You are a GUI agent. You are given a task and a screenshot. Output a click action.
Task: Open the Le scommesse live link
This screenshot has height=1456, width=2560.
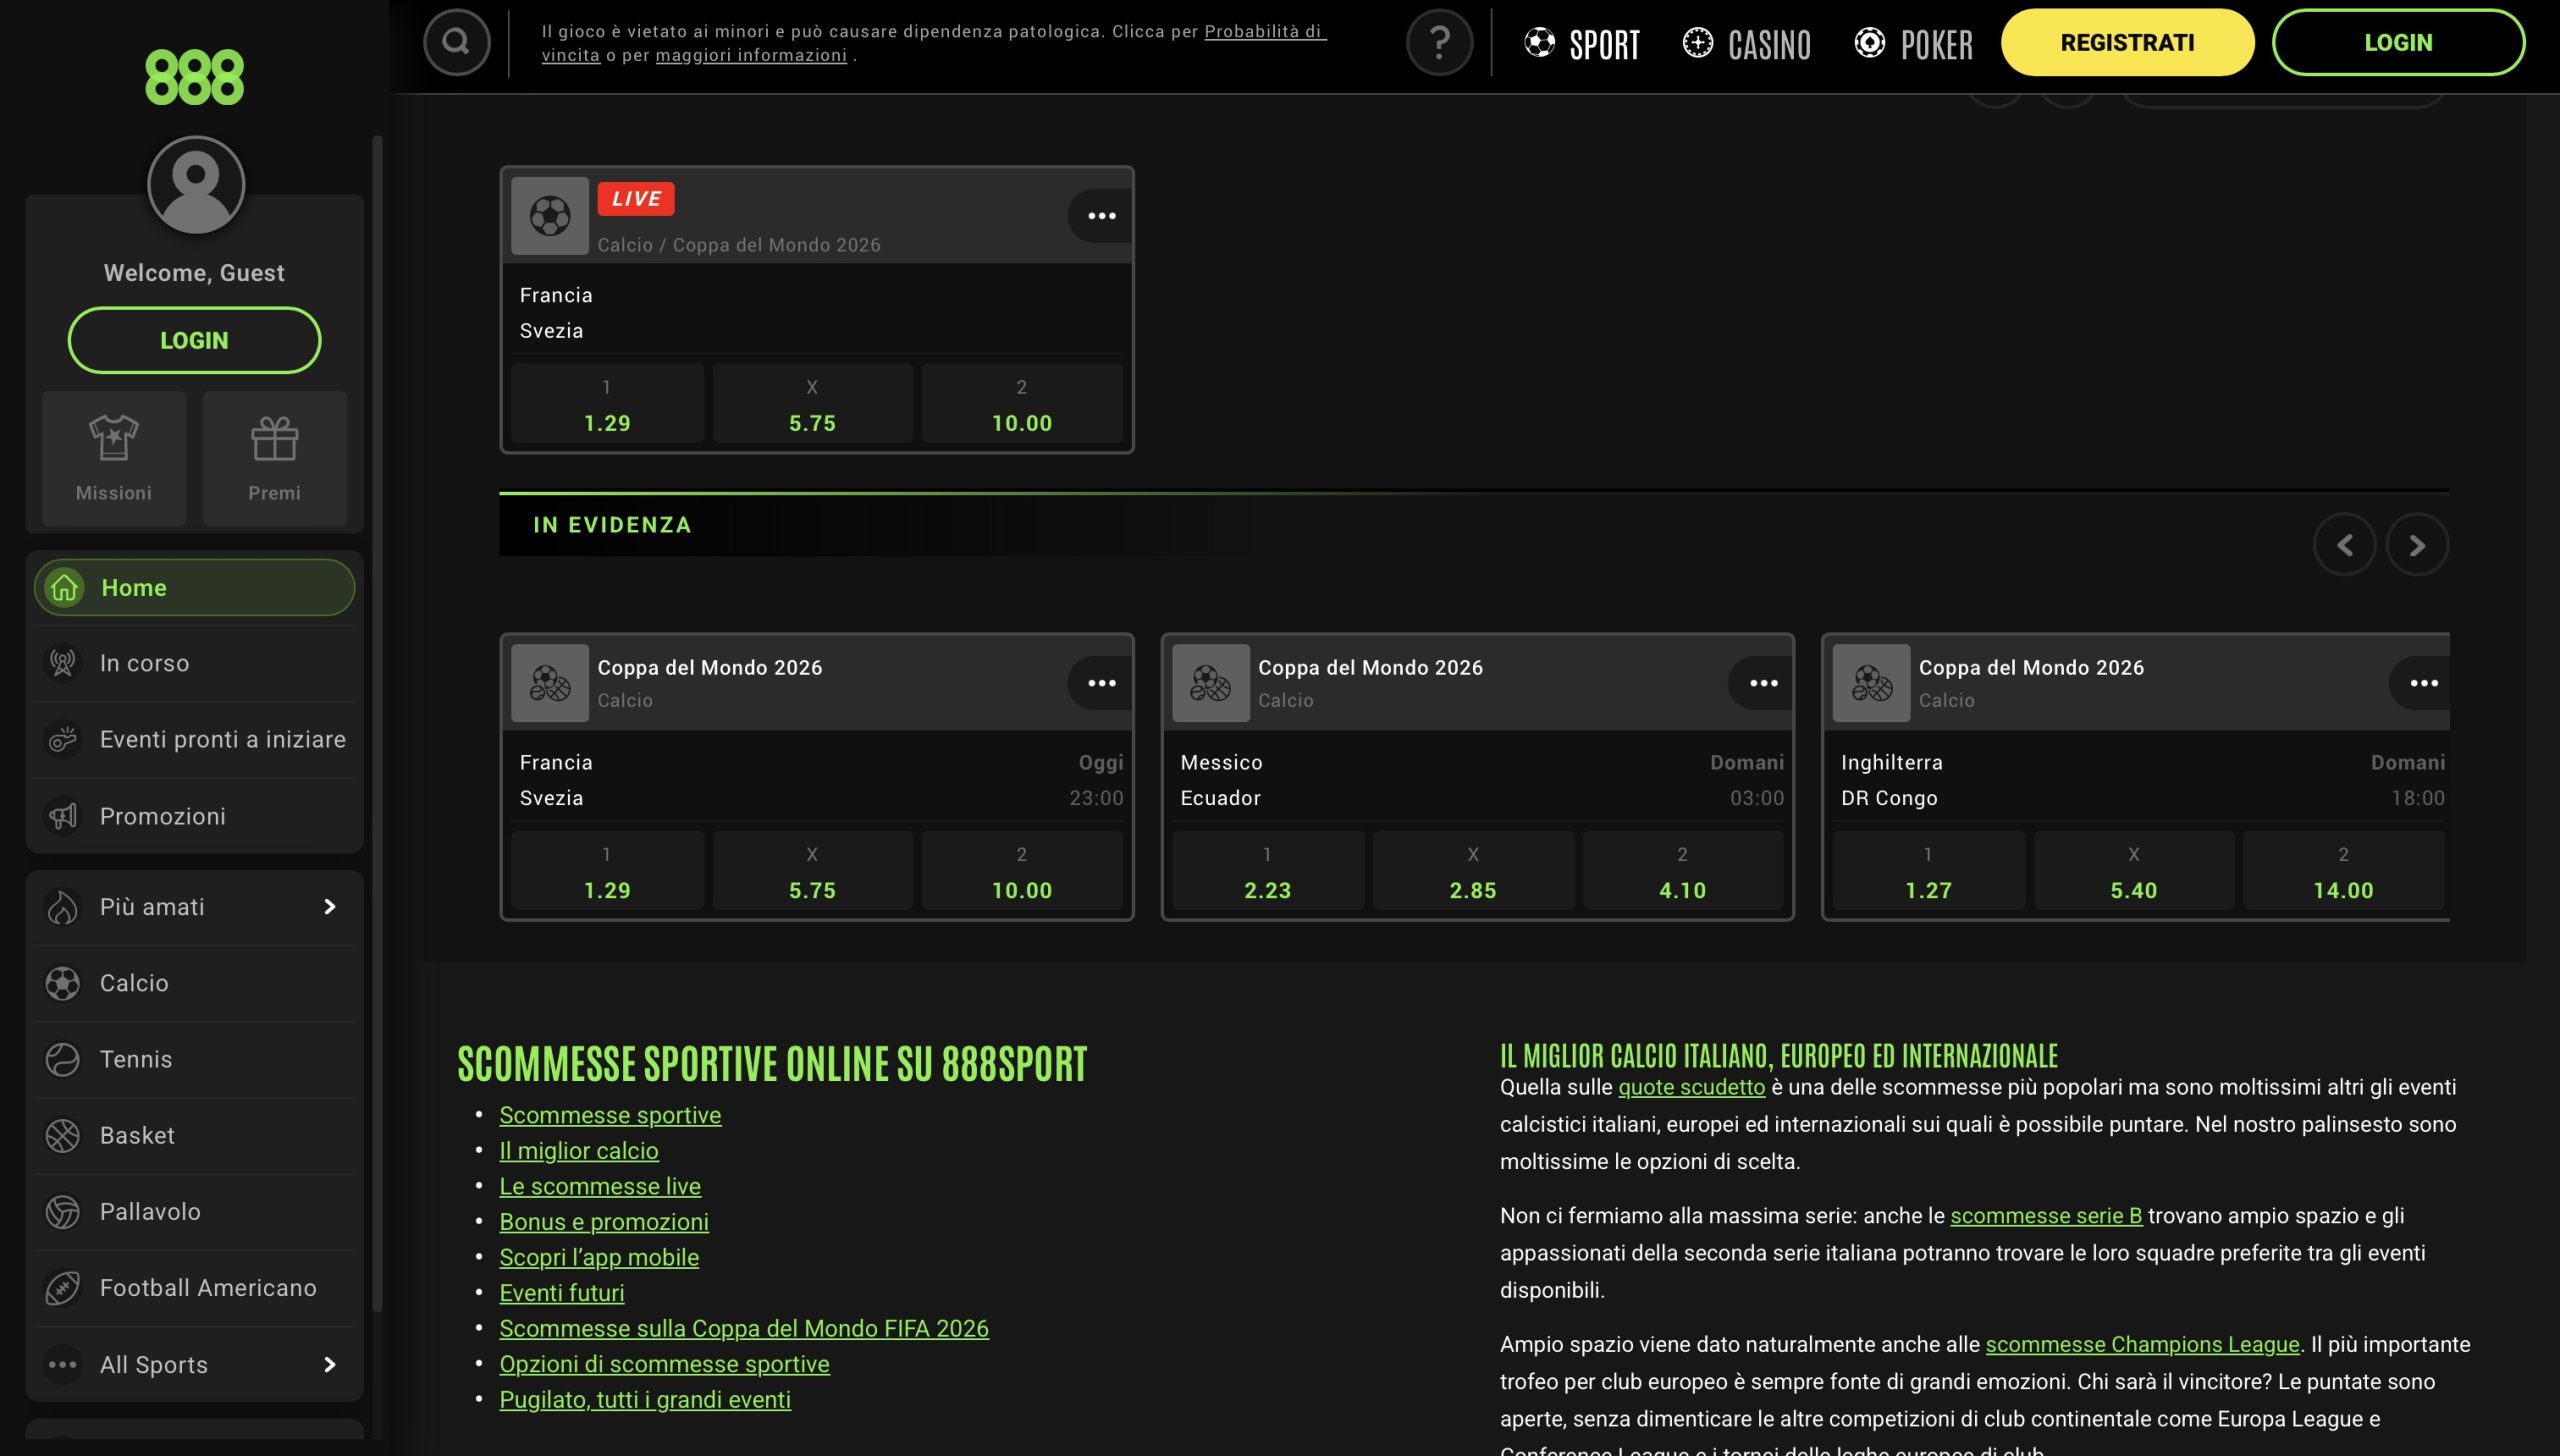600,1186
